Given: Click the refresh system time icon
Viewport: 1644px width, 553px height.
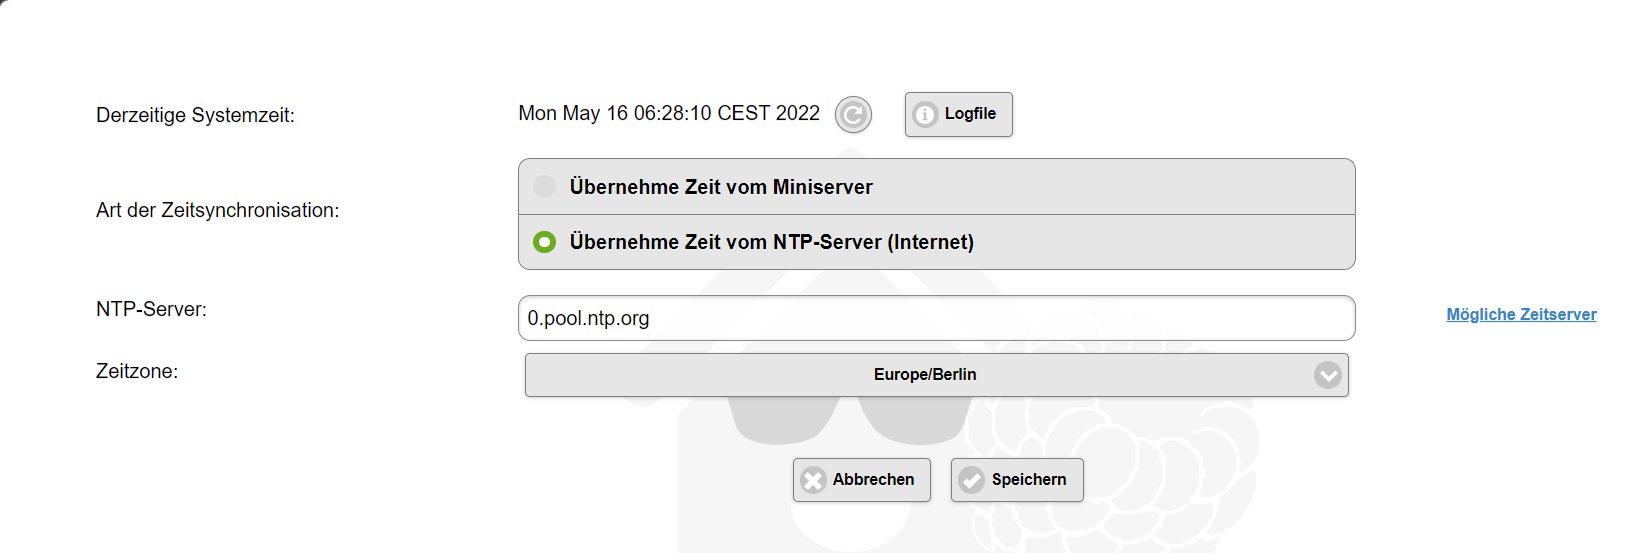Looking at the screenshot, I should pyautogui.click(x=853, y=115).
